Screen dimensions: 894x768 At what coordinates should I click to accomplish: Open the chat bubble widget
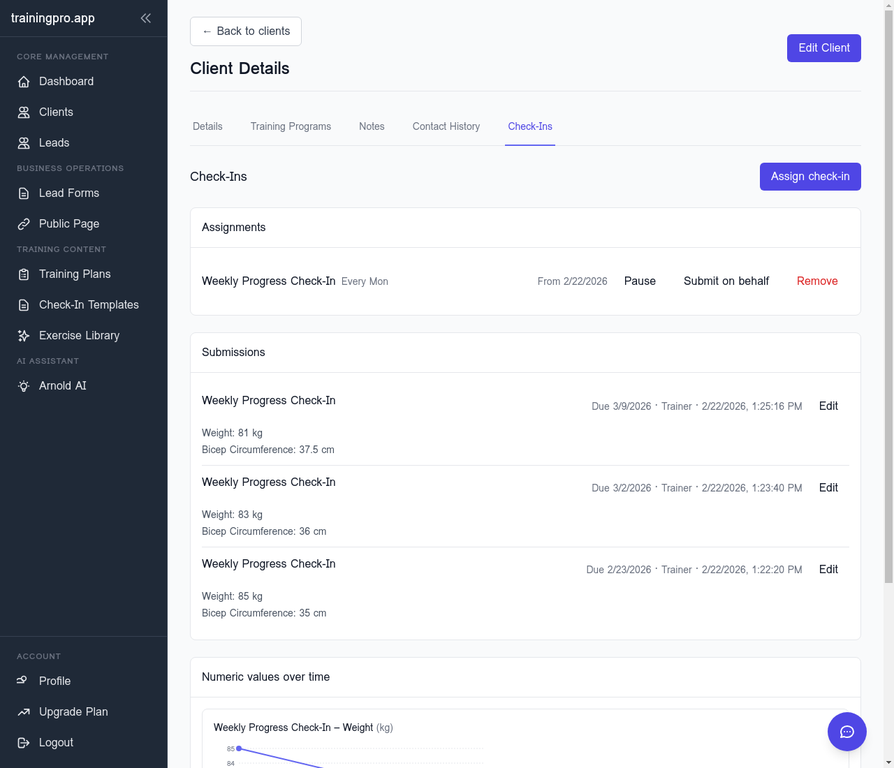point(846,732)
